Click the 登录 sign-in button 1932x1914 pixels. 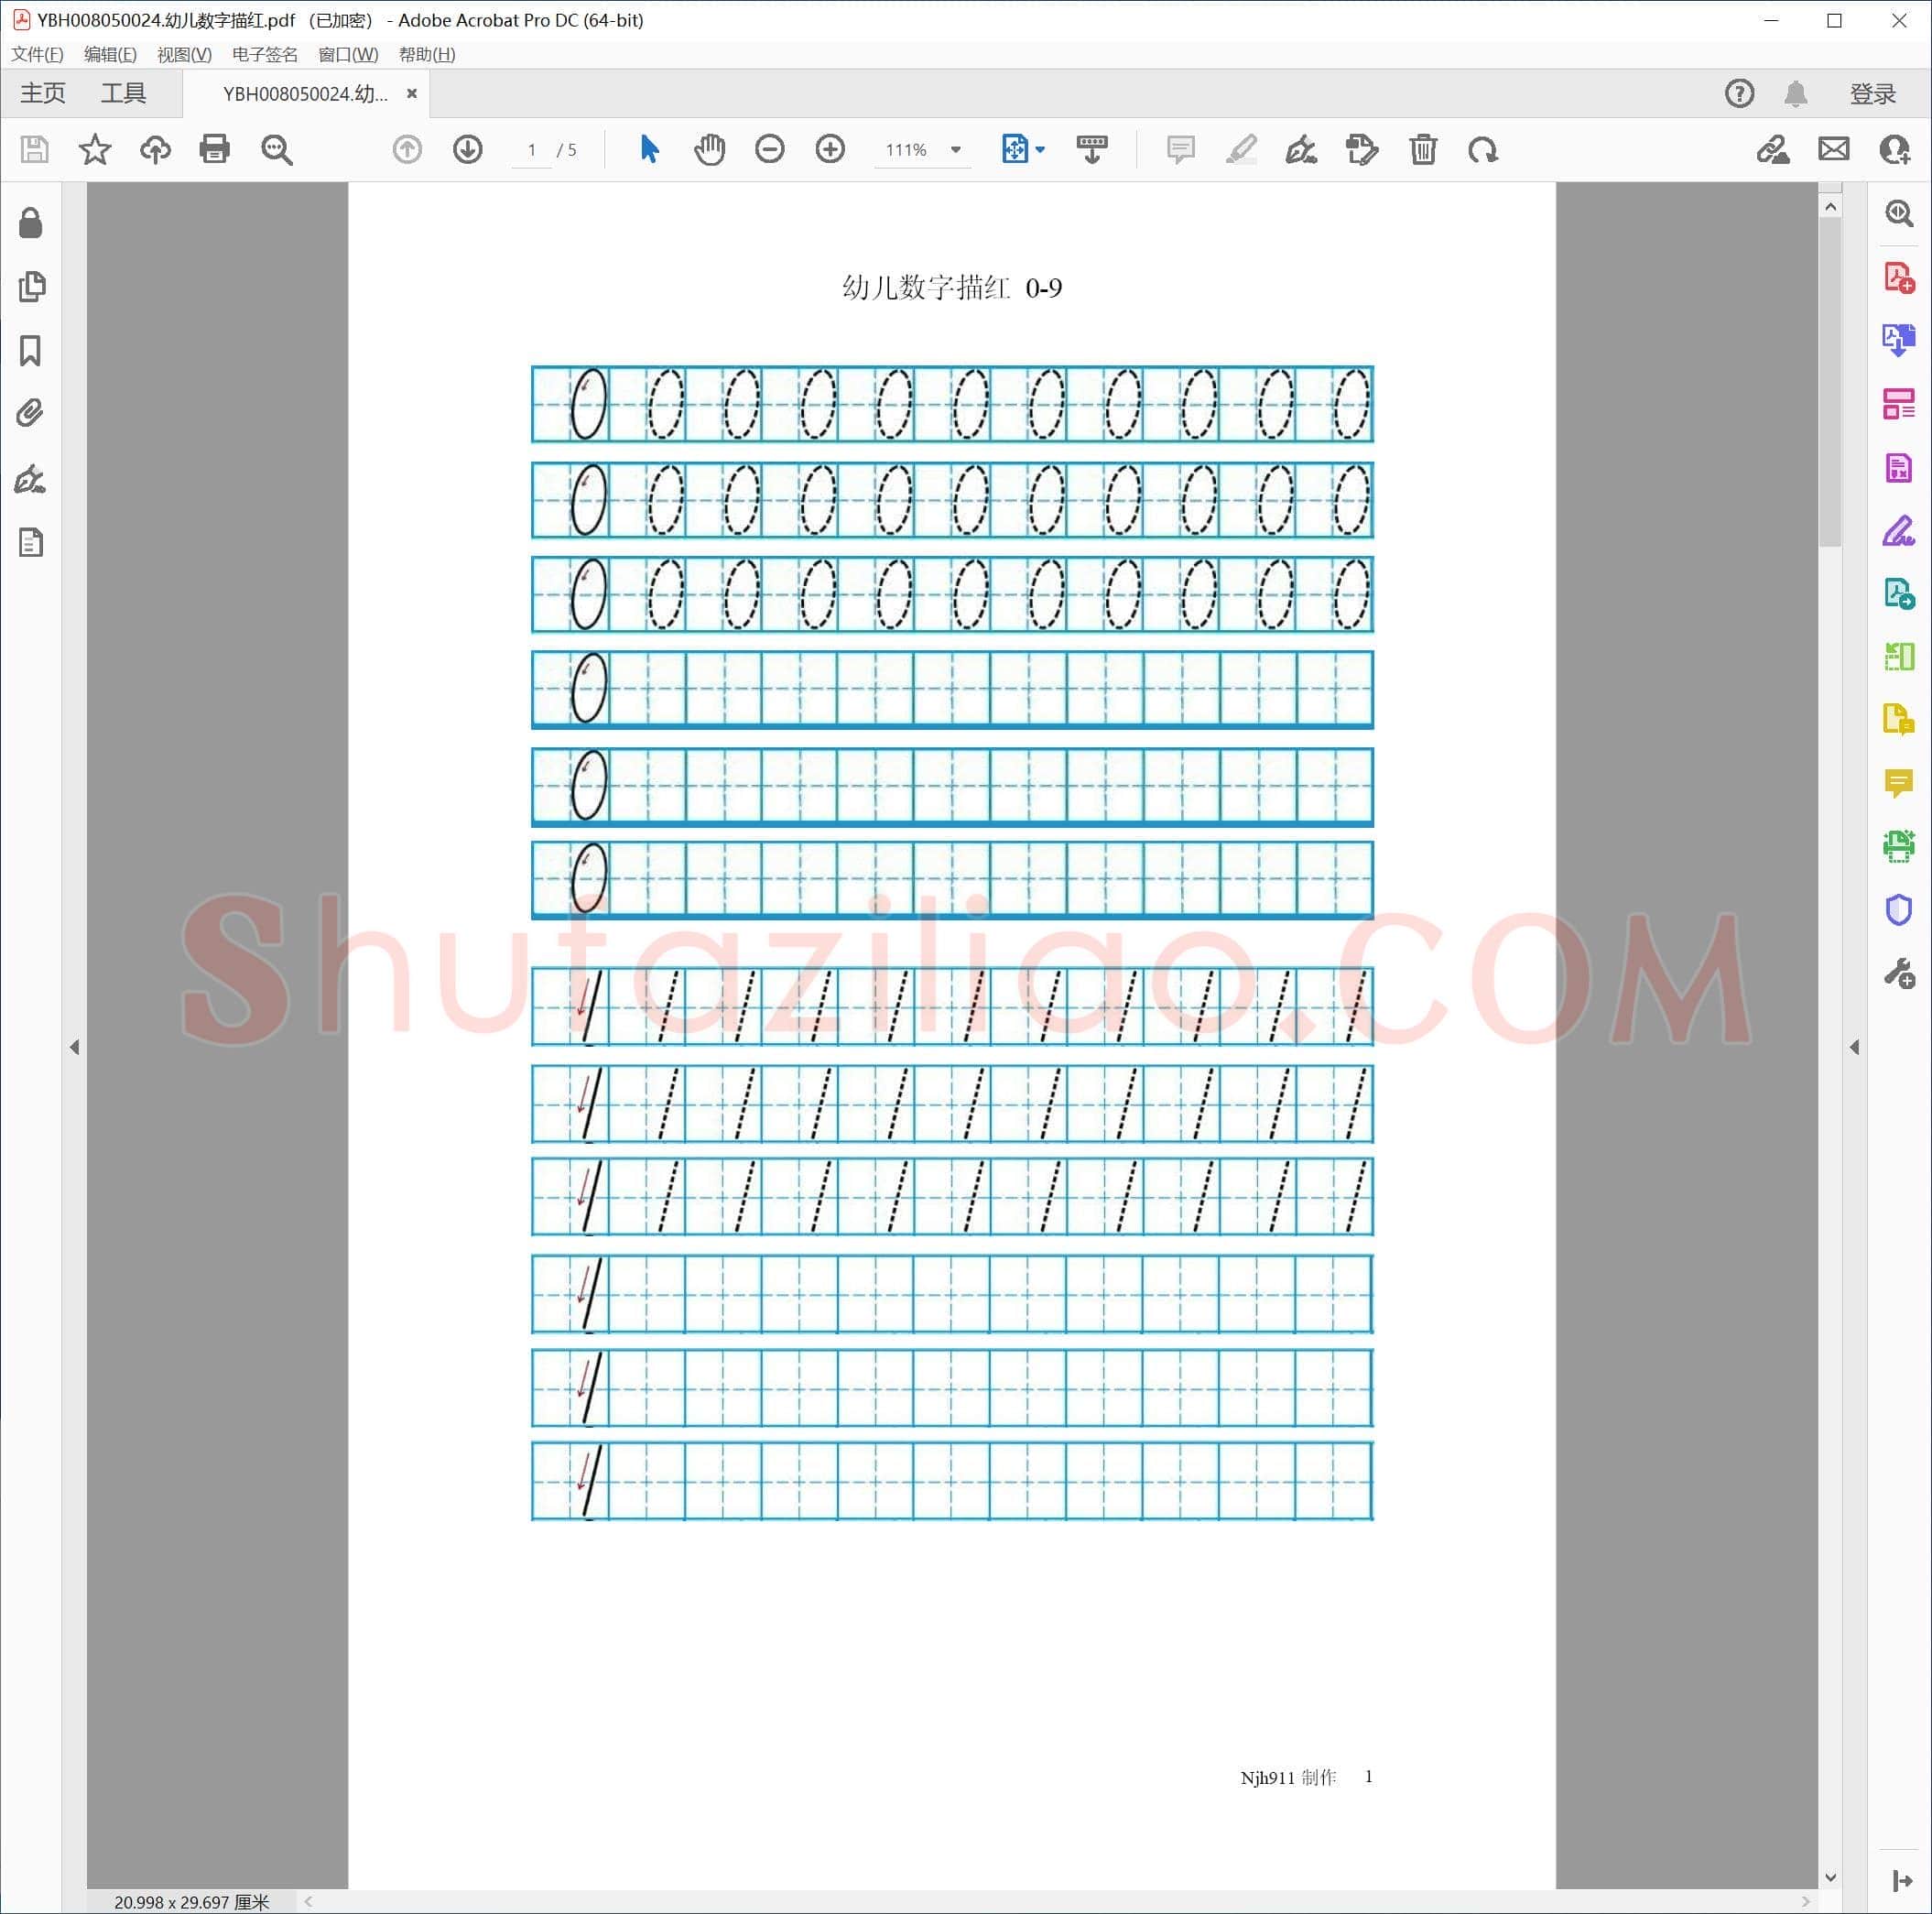[1872, 93]
